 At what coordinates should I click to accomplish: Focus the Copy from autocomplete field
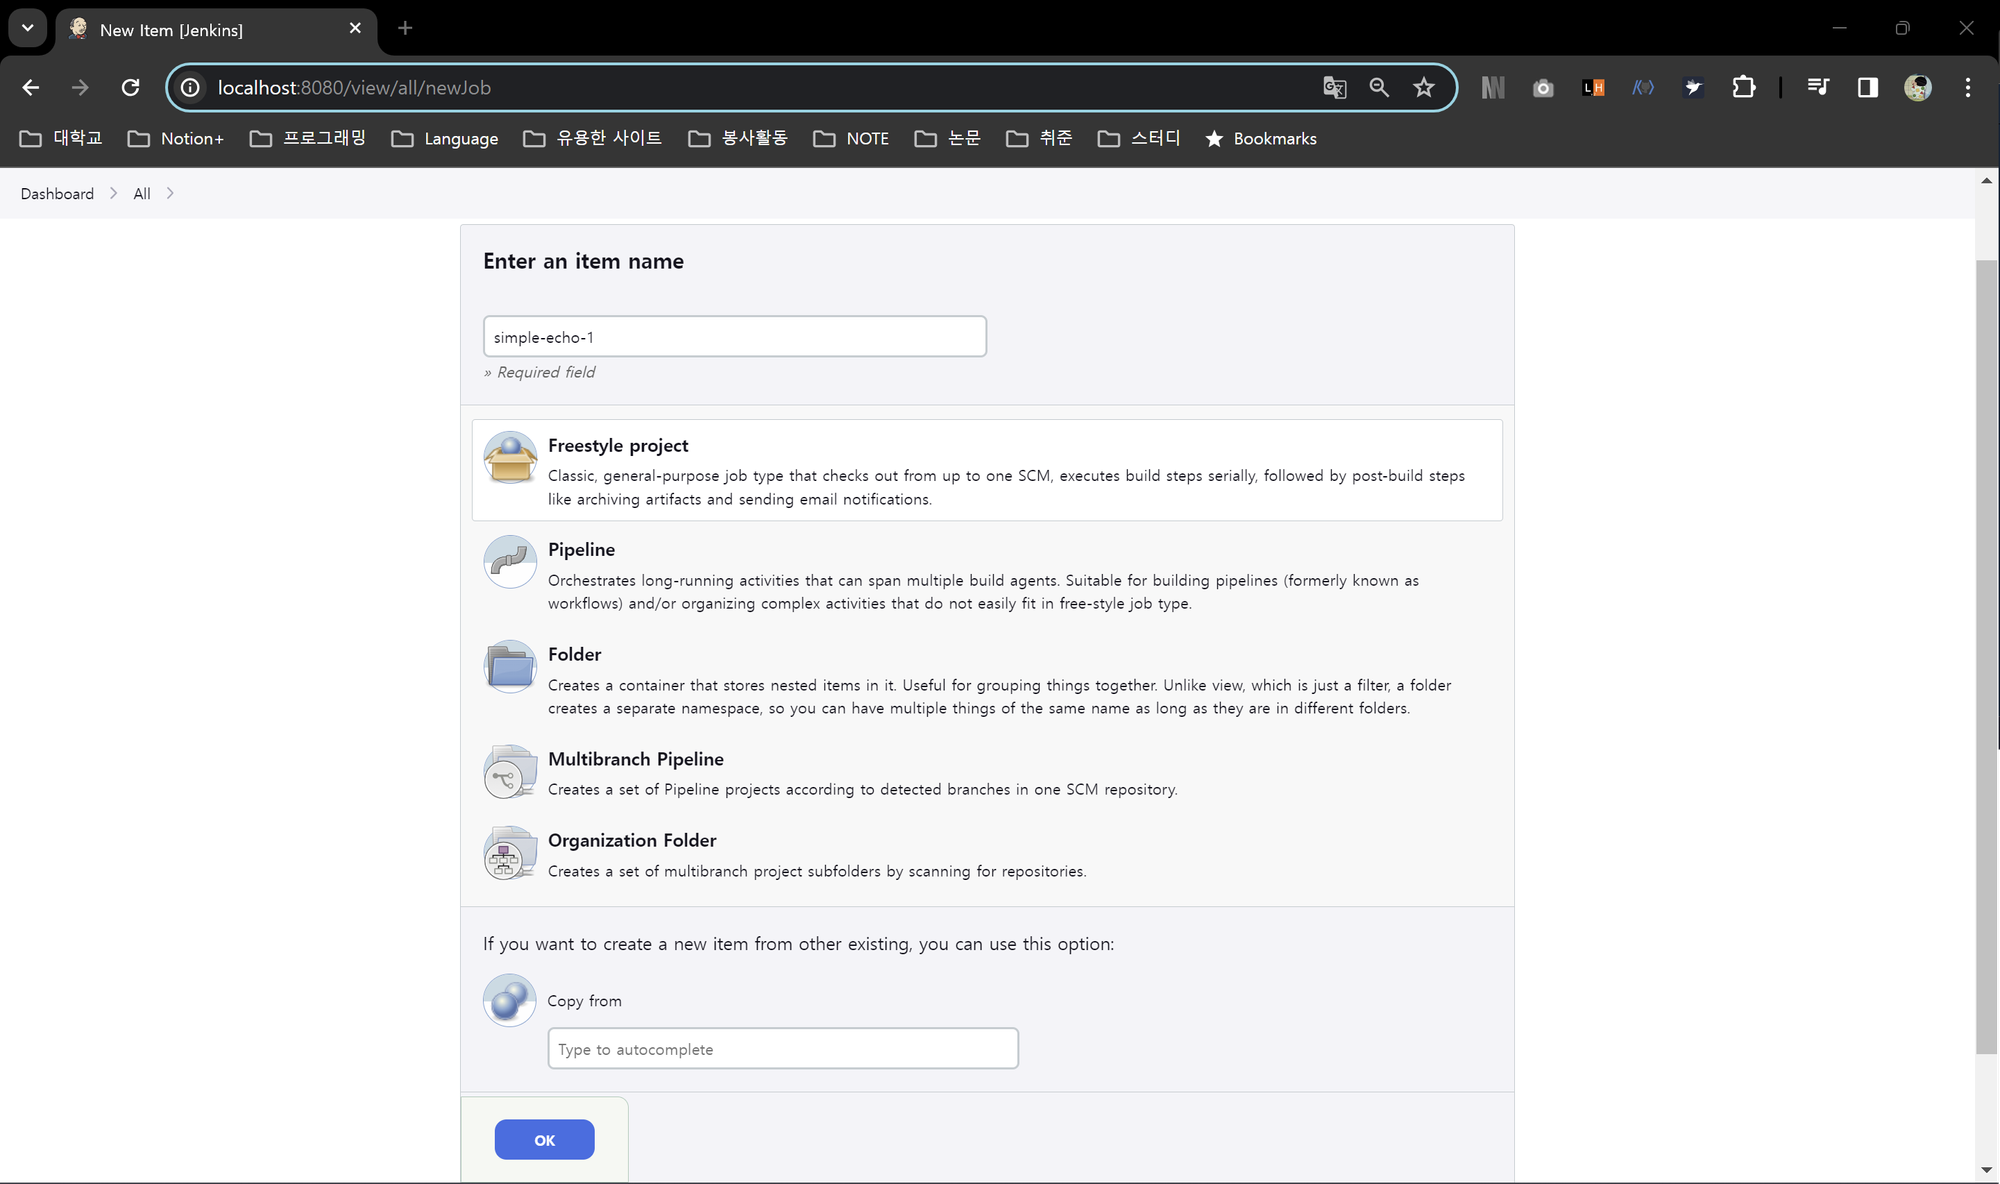(783, 1049)
